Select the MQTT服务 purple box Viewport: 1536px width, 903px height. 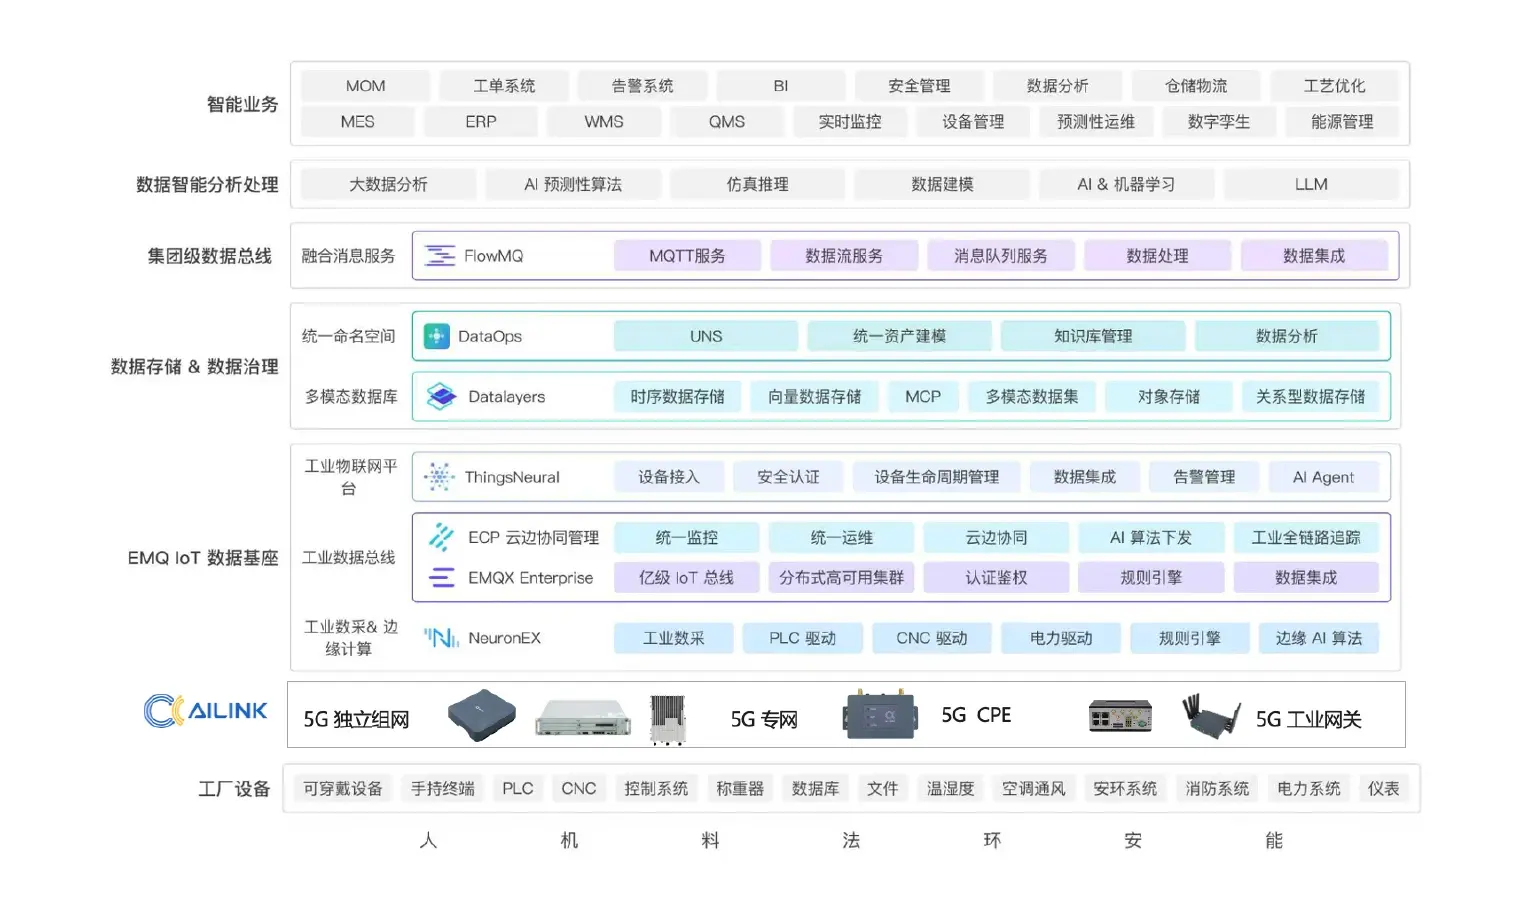687,256
